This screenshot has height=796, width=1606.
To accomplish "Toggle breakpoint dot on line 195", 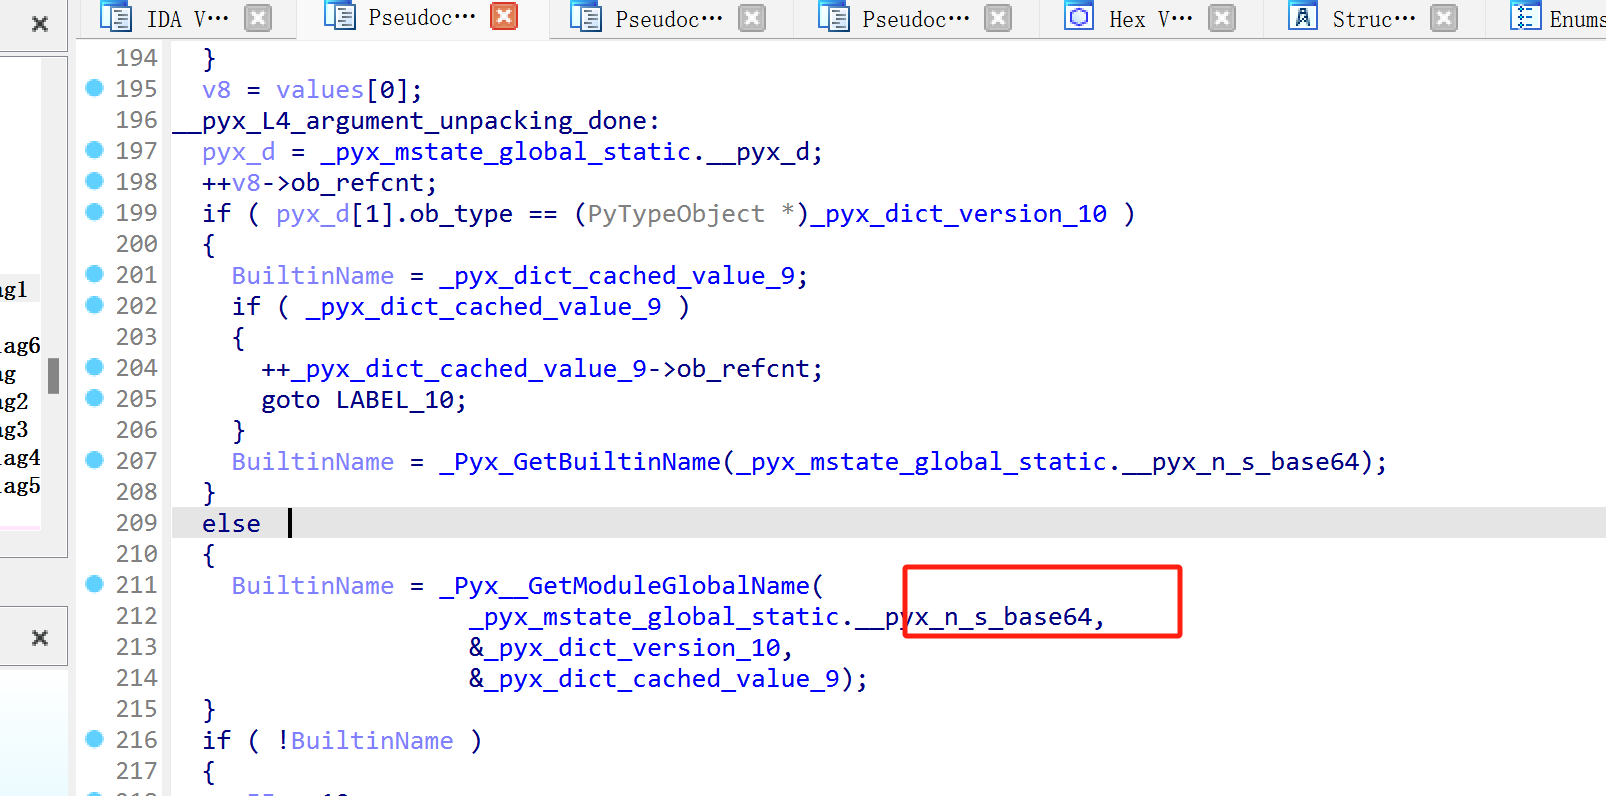I will [x=94, y=88].
